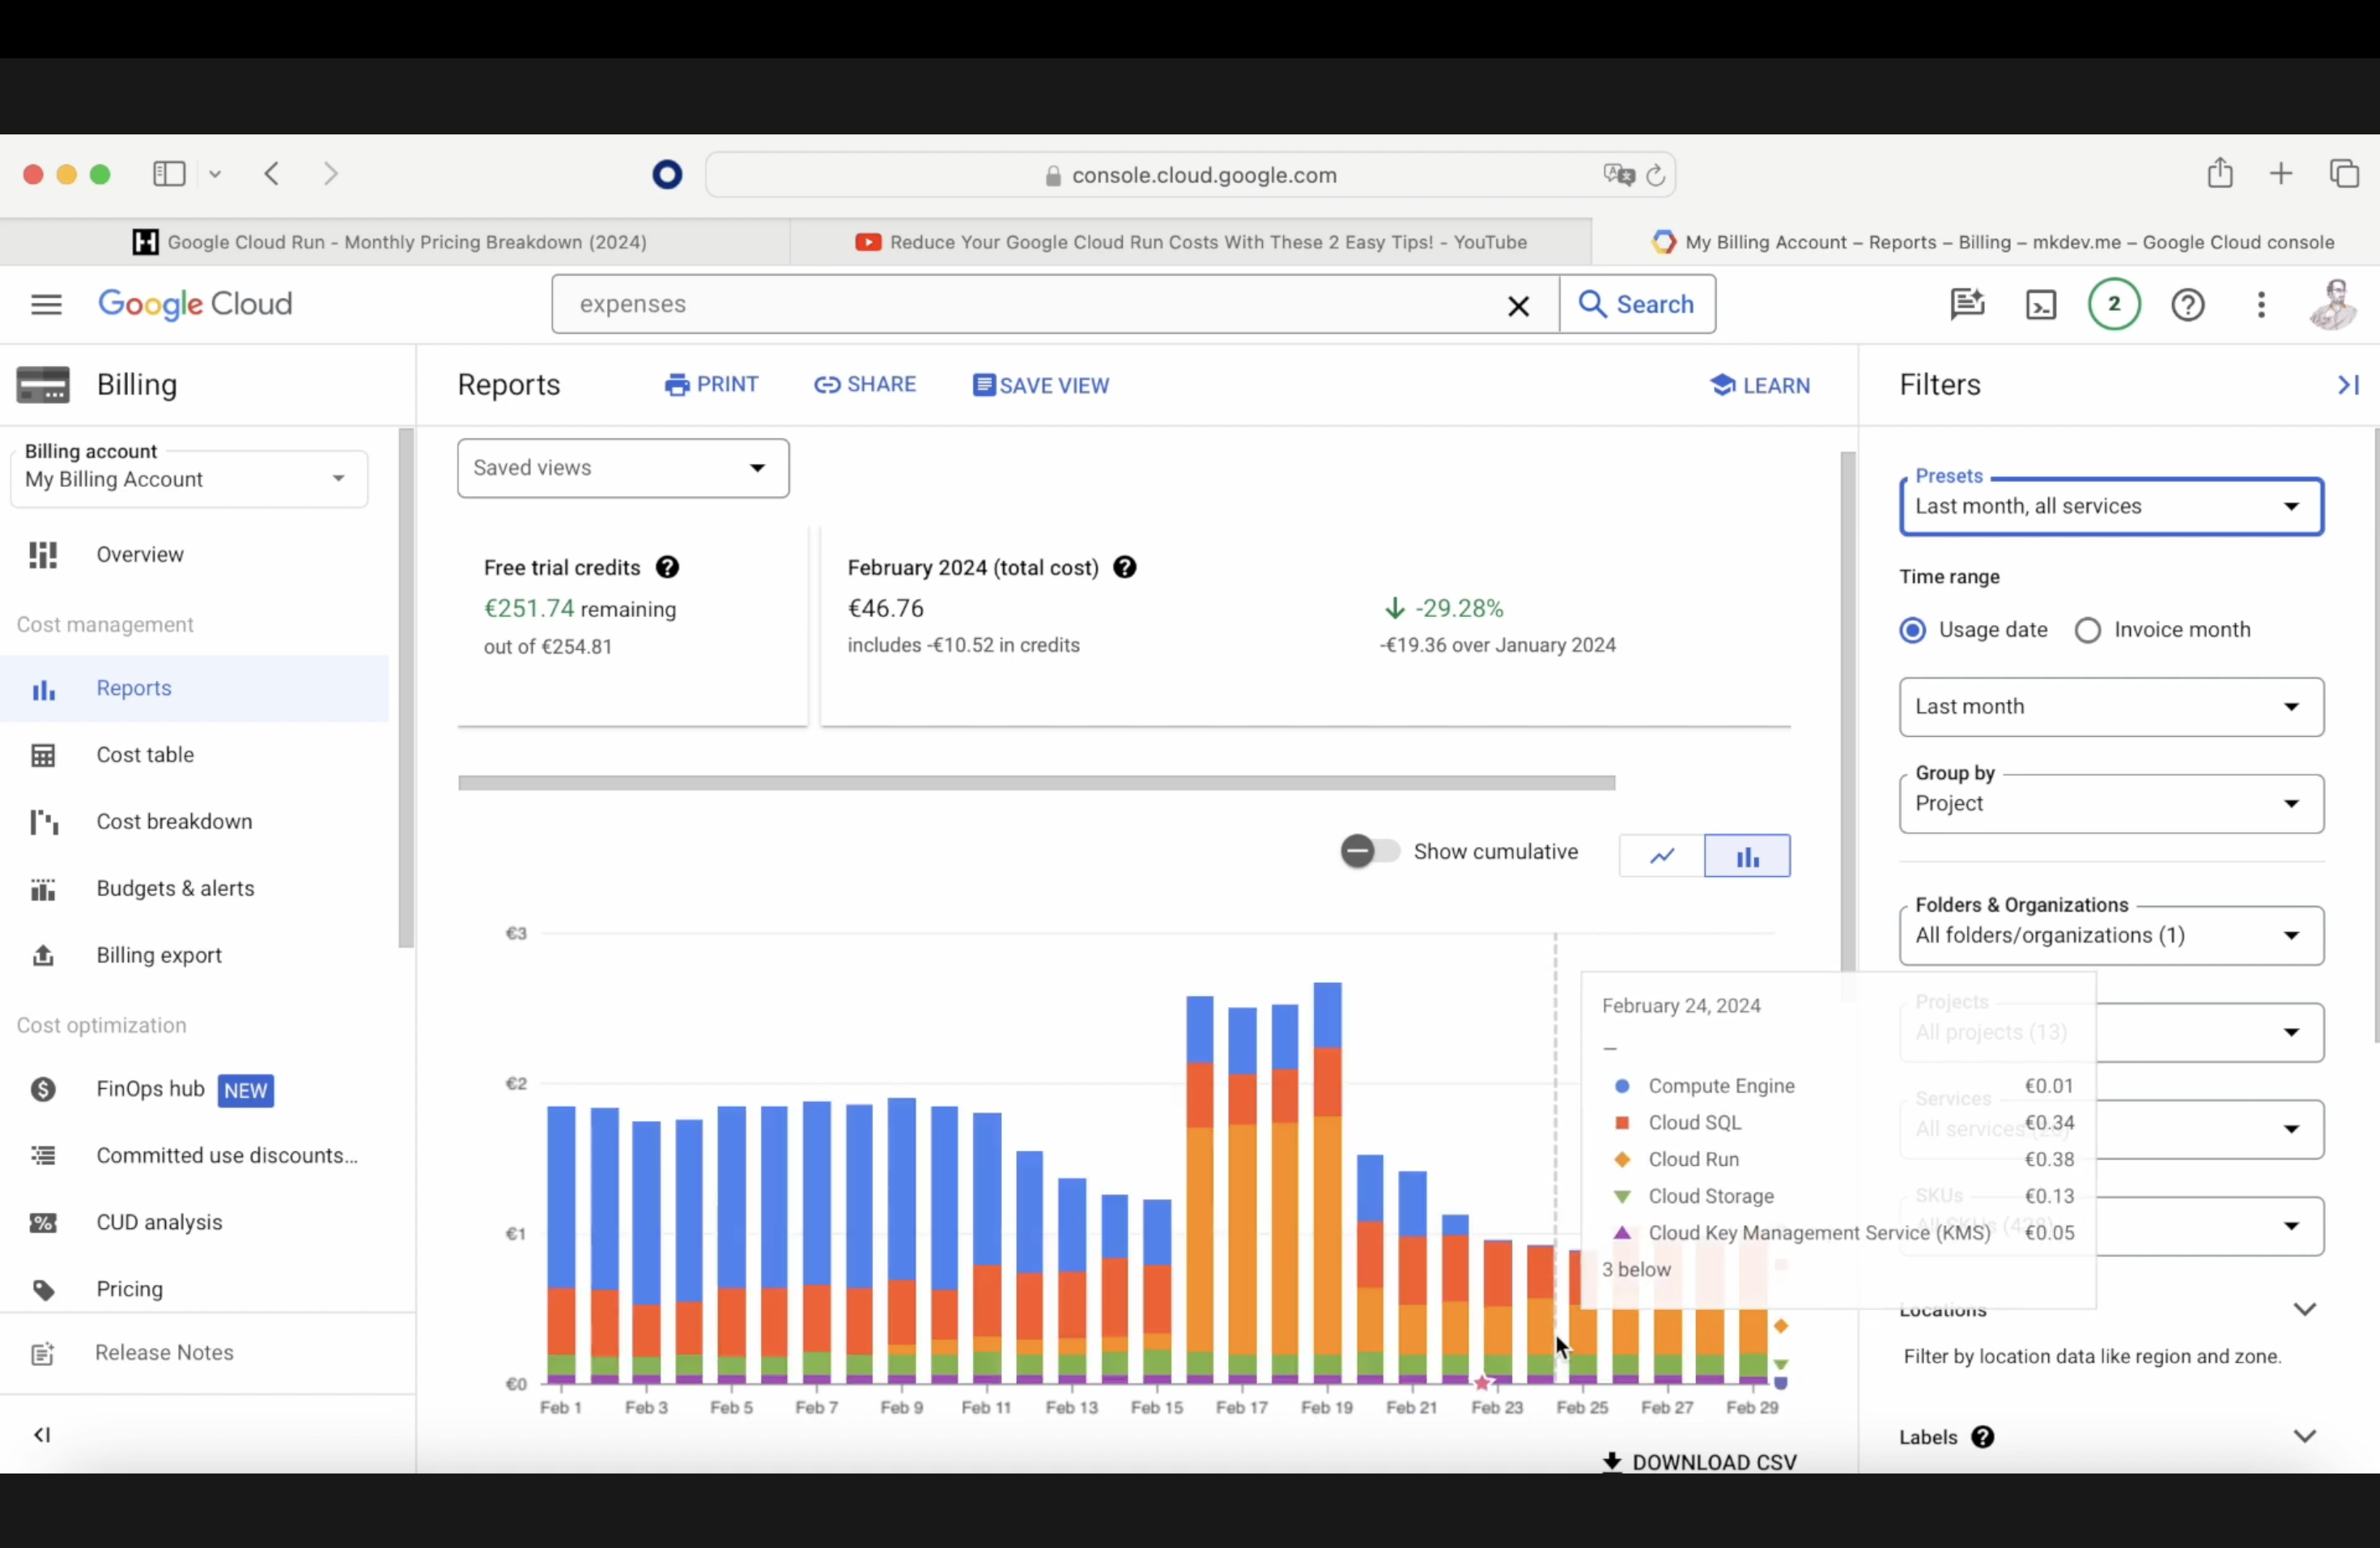The width and height of the screenshot is (2380, 1548).
Task: Click the SAVE VIEW button
Action: pyautogui.click(x=1041, y=386)
